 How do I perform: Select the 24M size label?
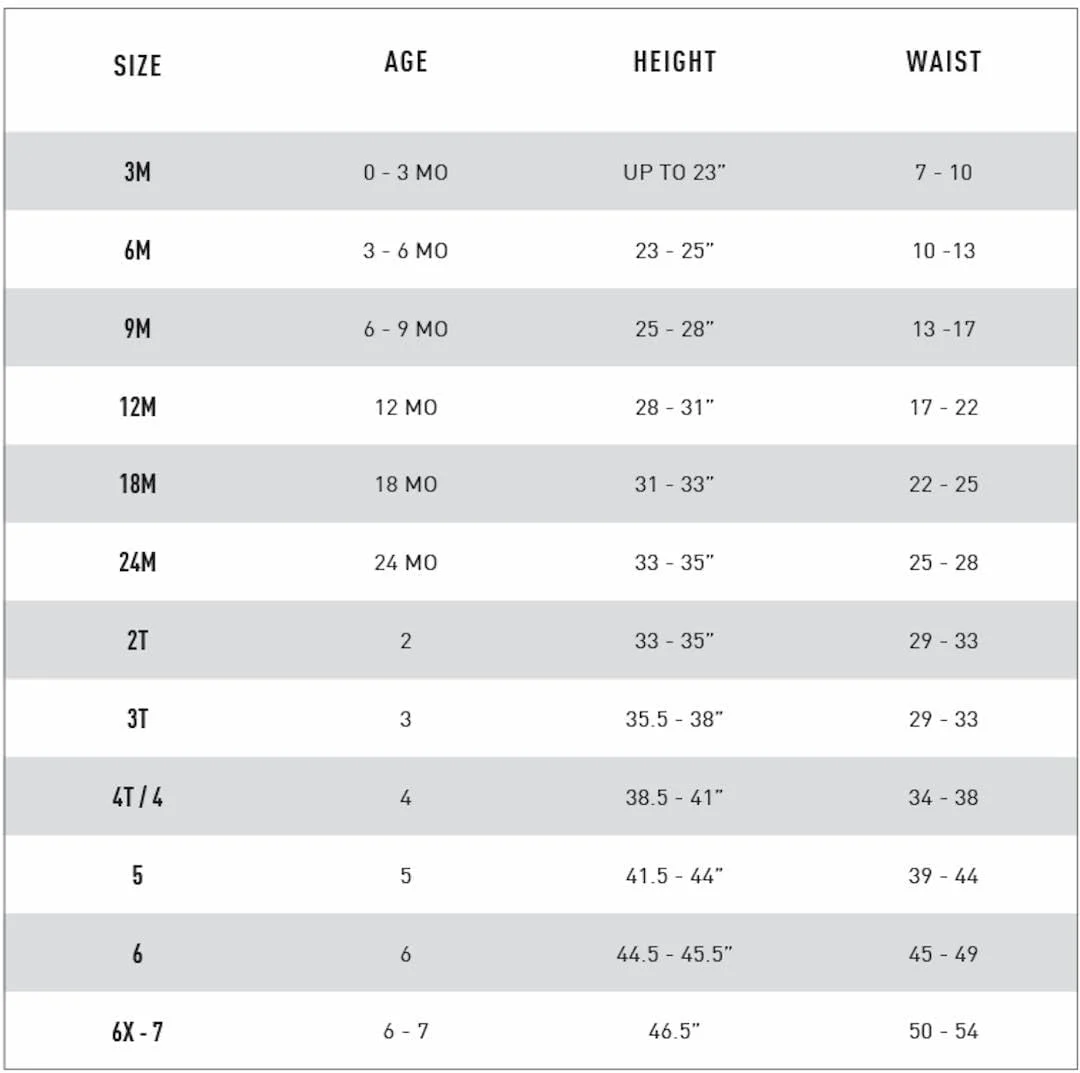pyautogui.click(x=137, y=563)
